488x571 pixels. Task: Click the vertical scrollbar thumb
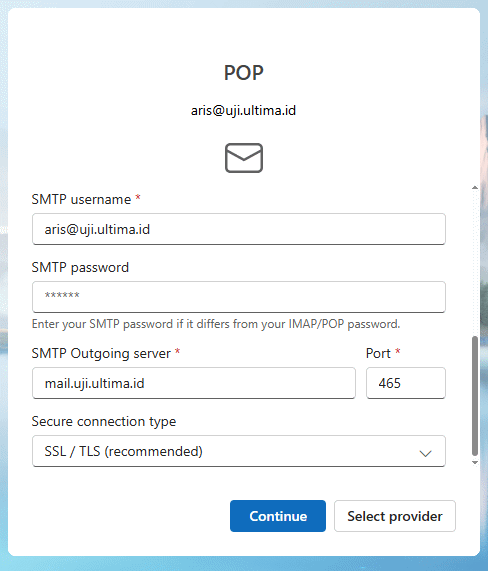pos(475,396)
